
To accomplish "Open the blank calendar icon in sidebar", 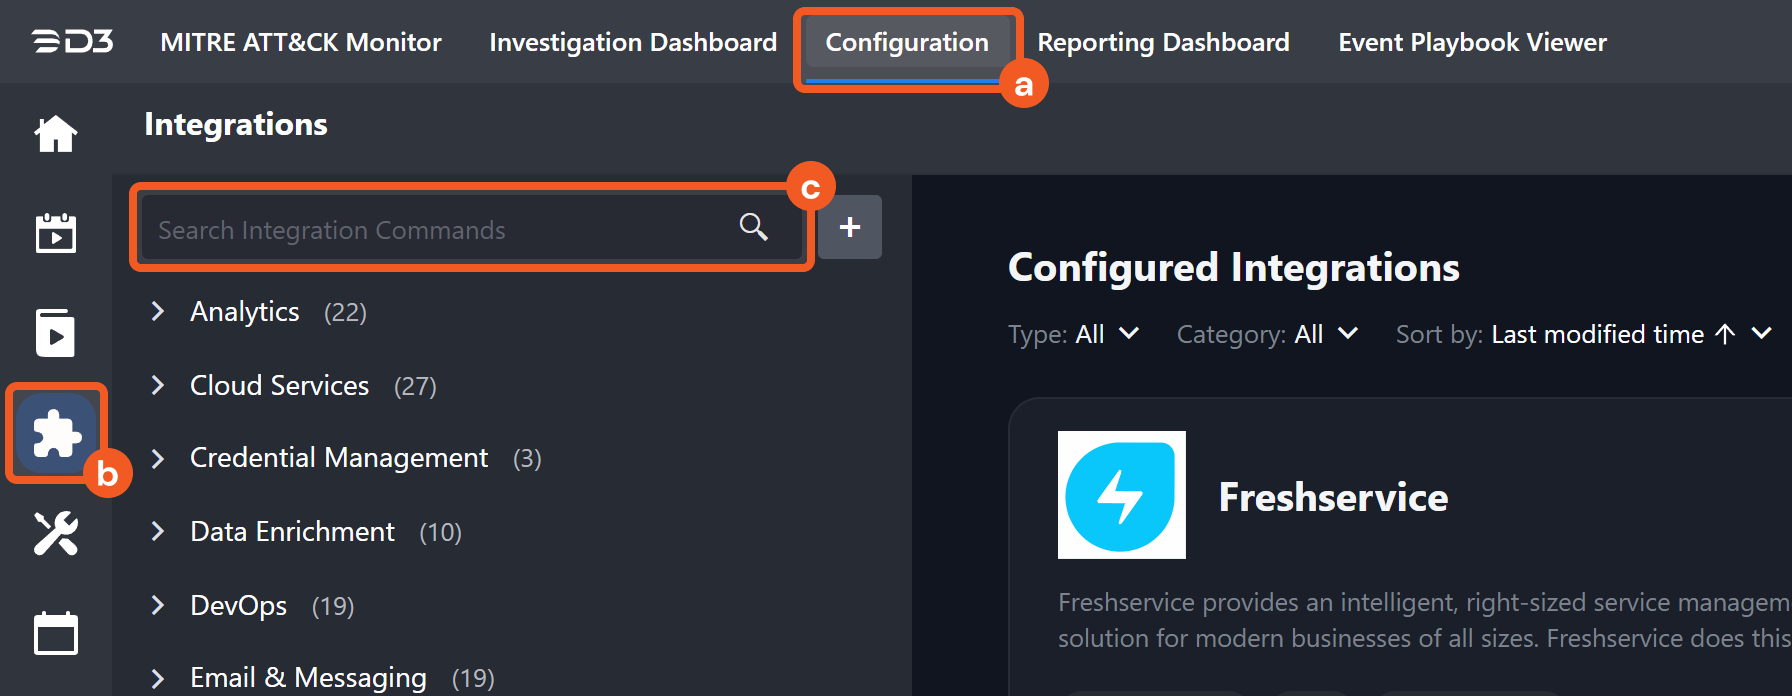I will pyautogui.click(x=56, y=633).
